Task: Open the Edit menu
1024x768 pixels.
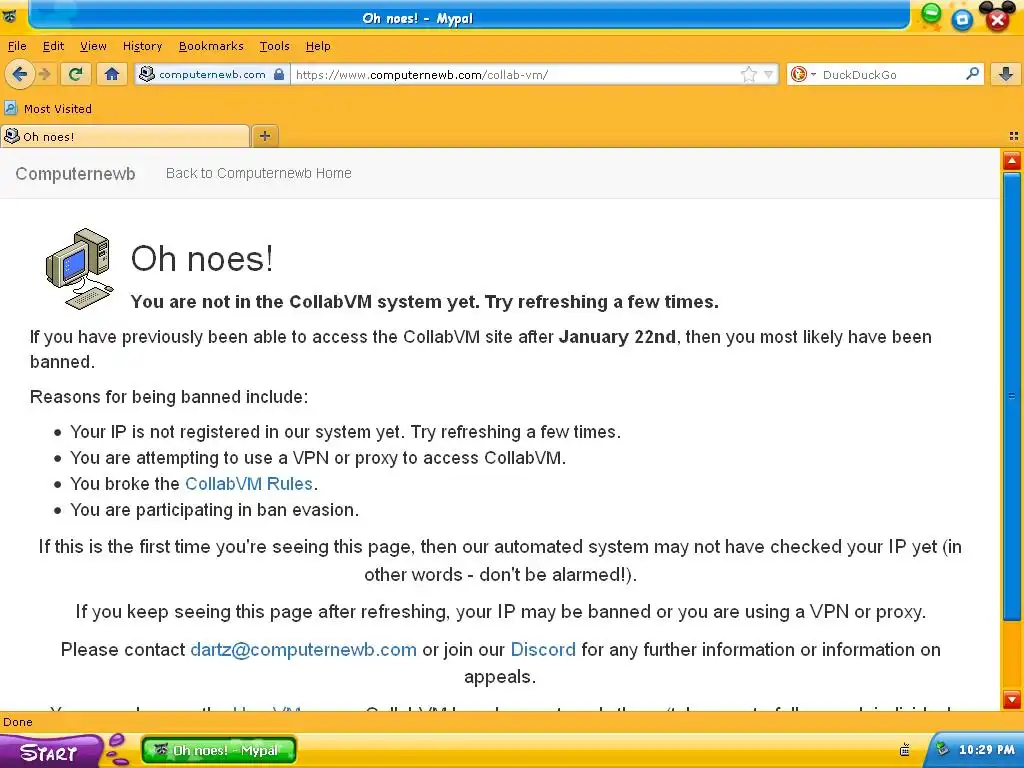Action: pos(53,46)
